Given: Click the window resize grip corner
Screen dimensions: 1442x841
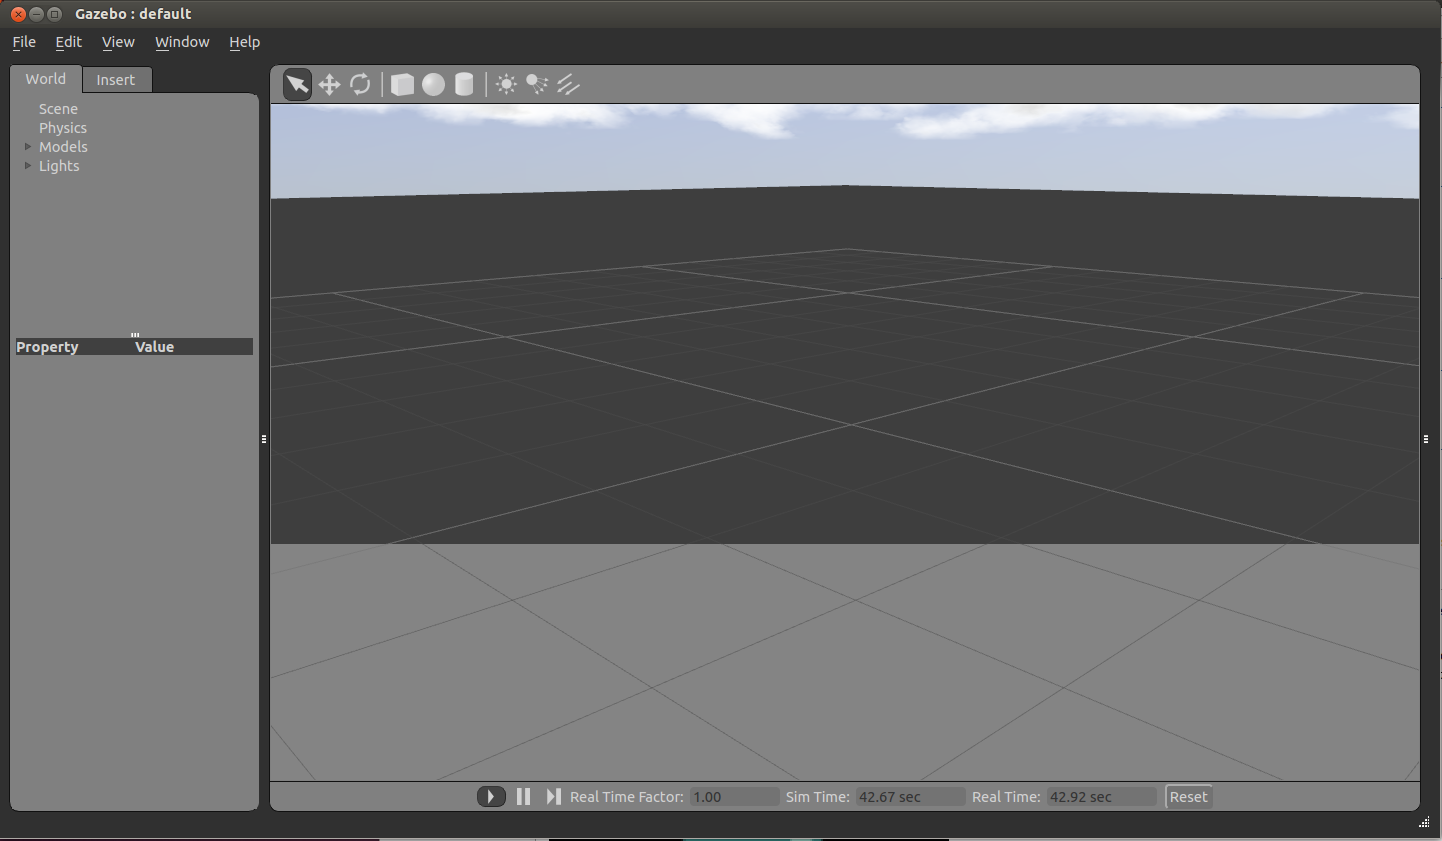Looking at the screenshot, I should tap(1424, 823).
